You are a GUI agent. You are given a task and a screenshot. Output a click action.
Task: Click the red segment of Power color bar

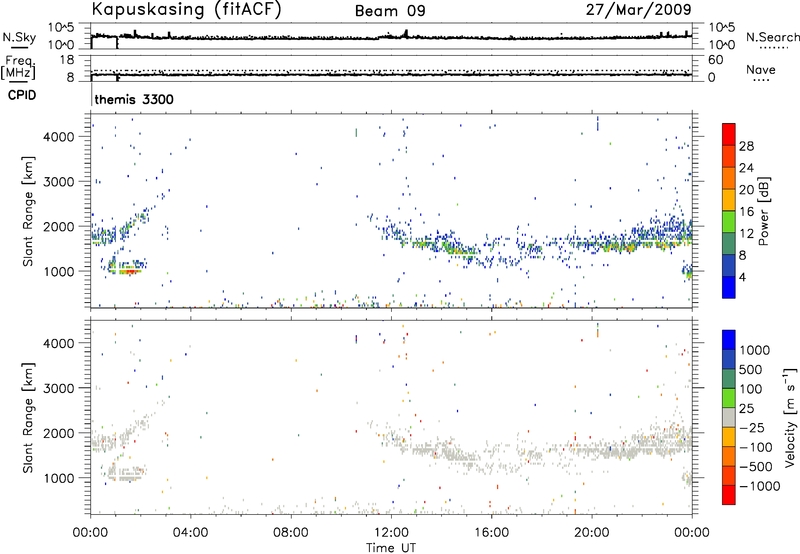[x=729, y=134]
